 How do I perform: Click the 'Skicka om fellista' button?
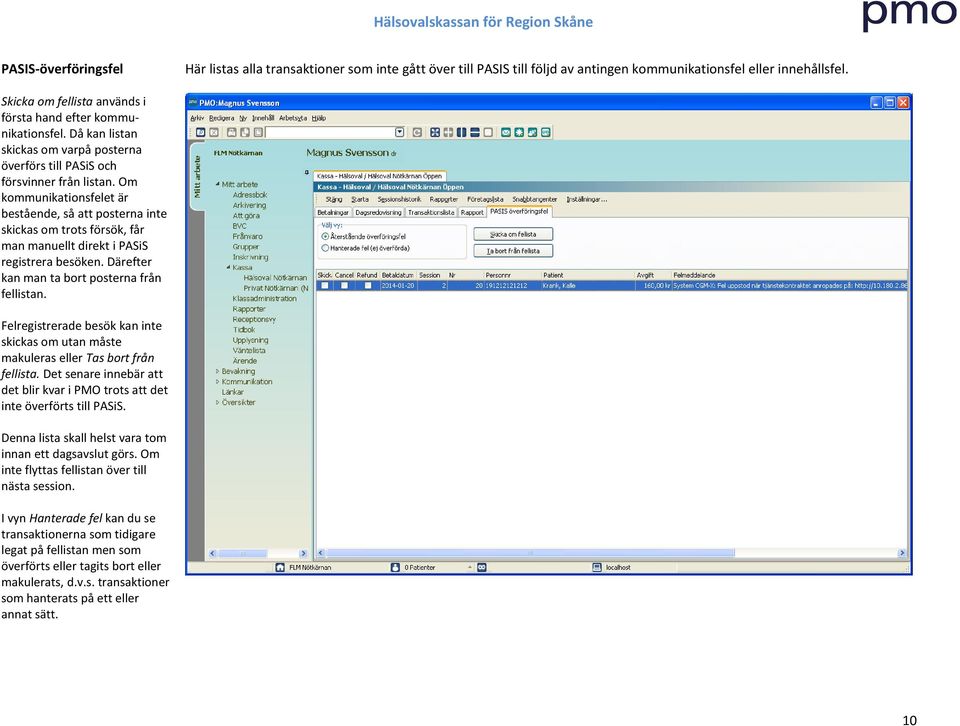point(513,234)
